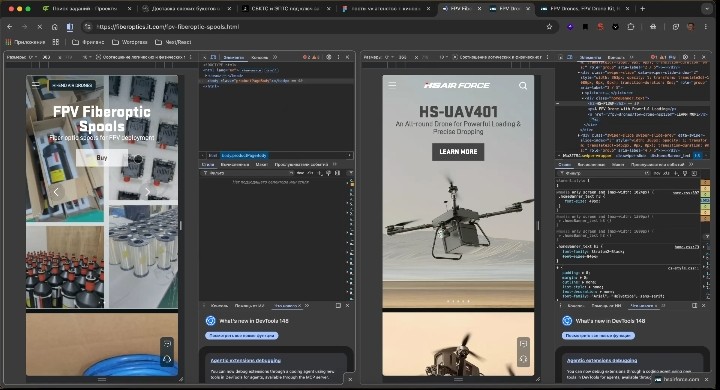
Task: Open the Chrome three-dot menu
Action: [x=706, y=27]
